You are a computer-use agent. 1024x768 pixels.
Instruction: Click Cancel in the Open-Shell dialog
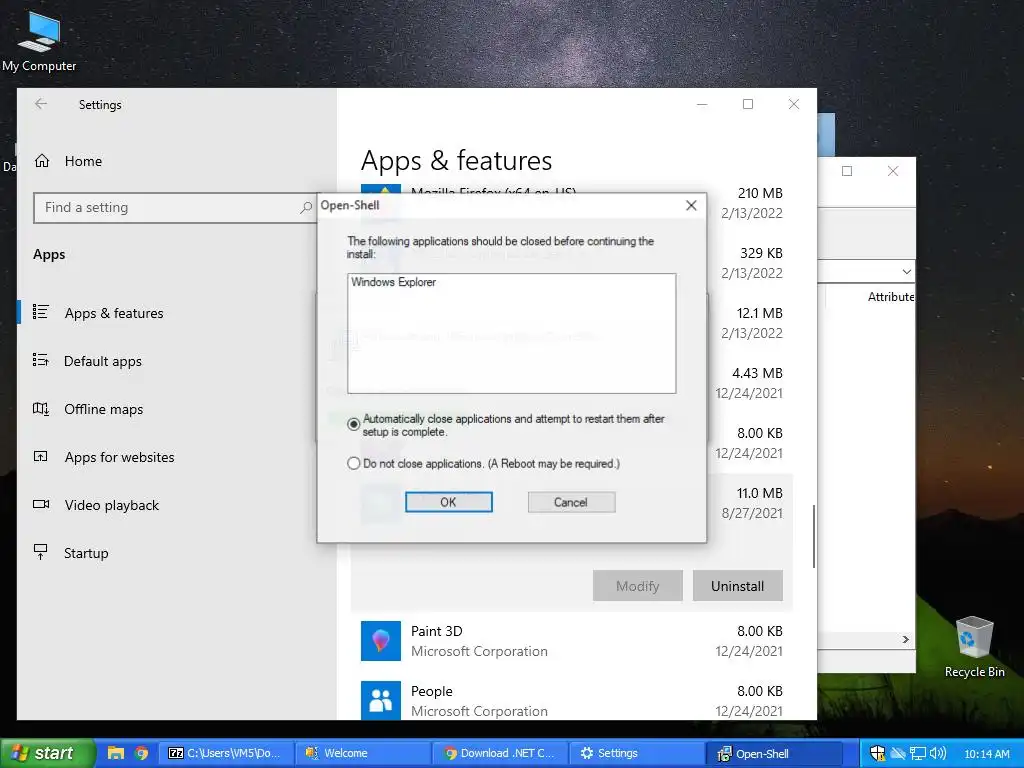tap(571, 502)
